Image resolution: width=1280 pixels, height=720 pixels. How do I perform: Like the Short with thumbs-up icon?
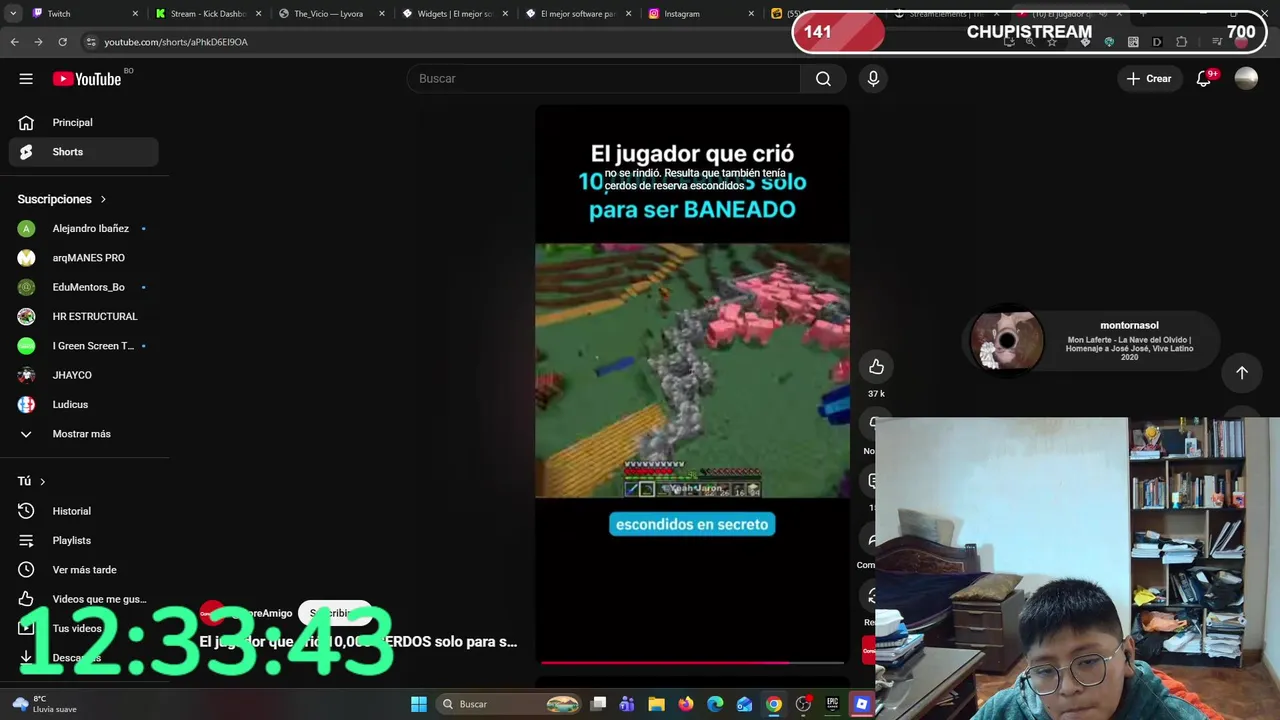pos(876,367)
